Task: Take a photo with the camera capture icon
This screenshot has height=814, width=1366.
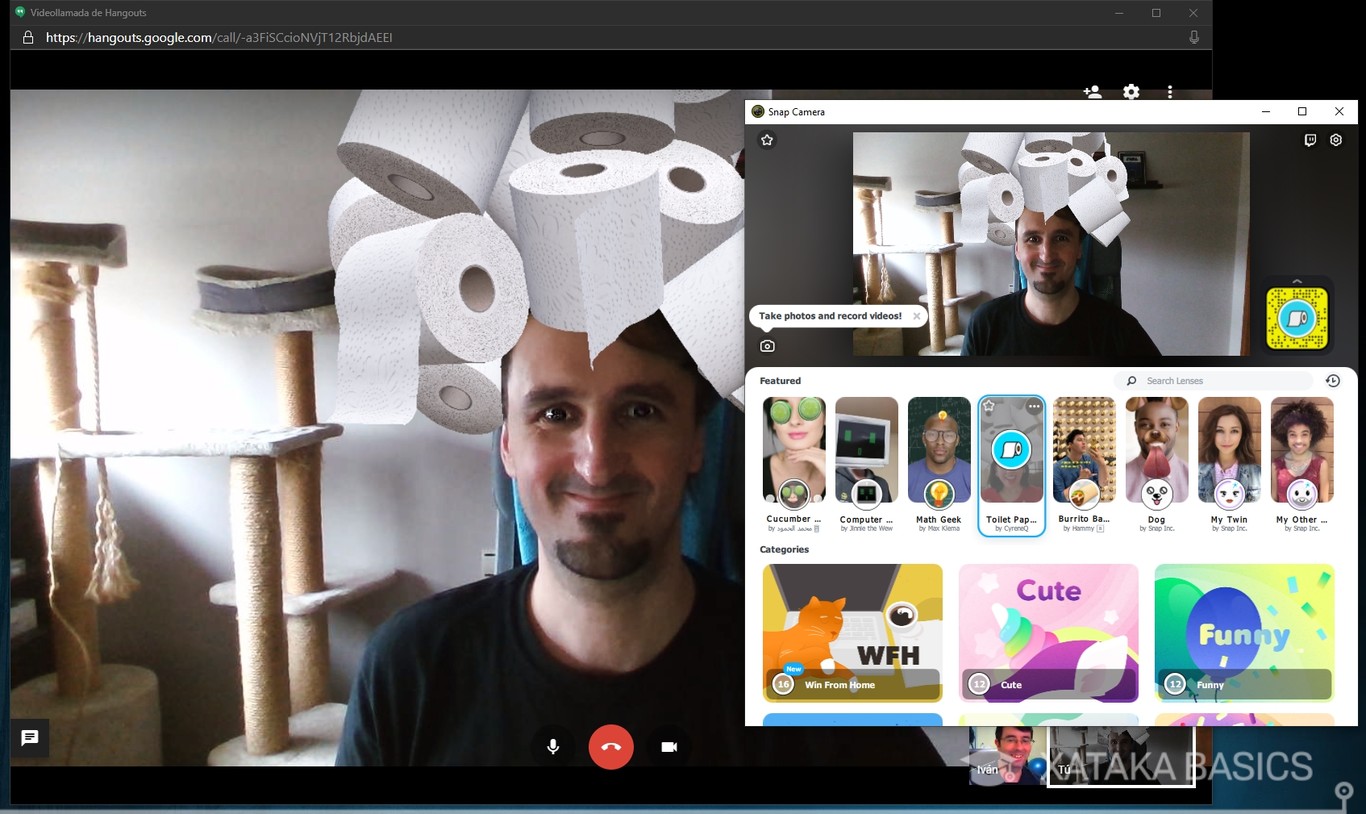Action: [767, 345]
